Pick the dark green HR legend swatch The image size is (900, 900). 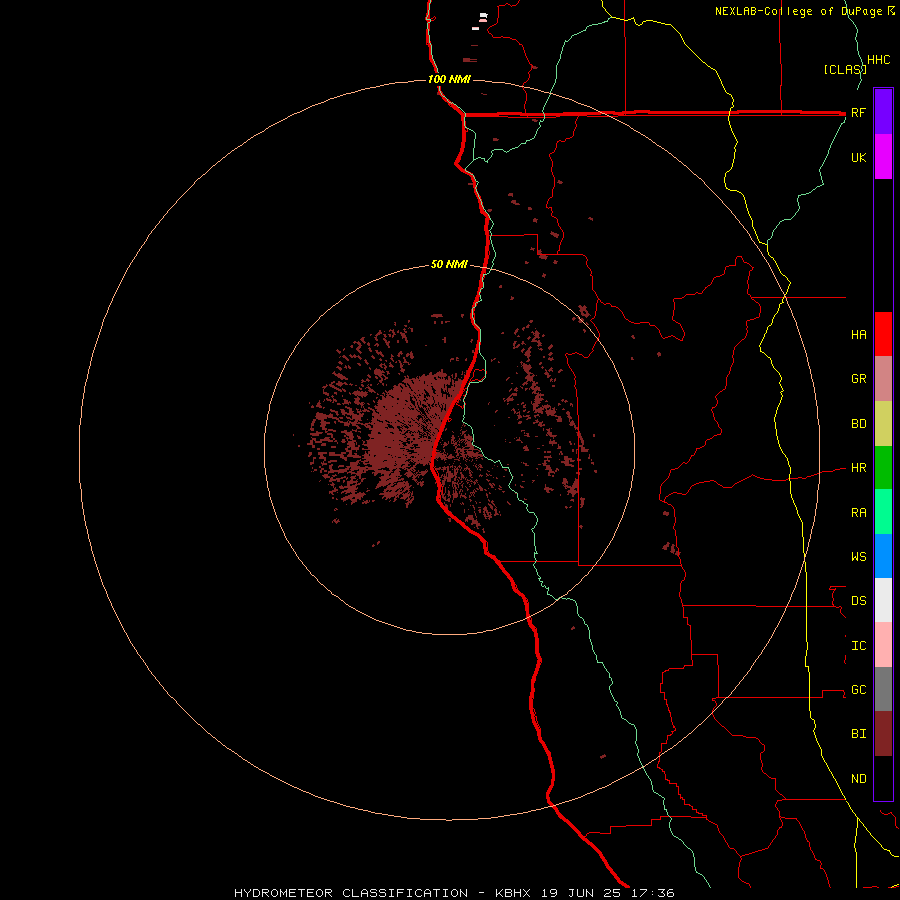pyautogui.click(x=883, y=468)
